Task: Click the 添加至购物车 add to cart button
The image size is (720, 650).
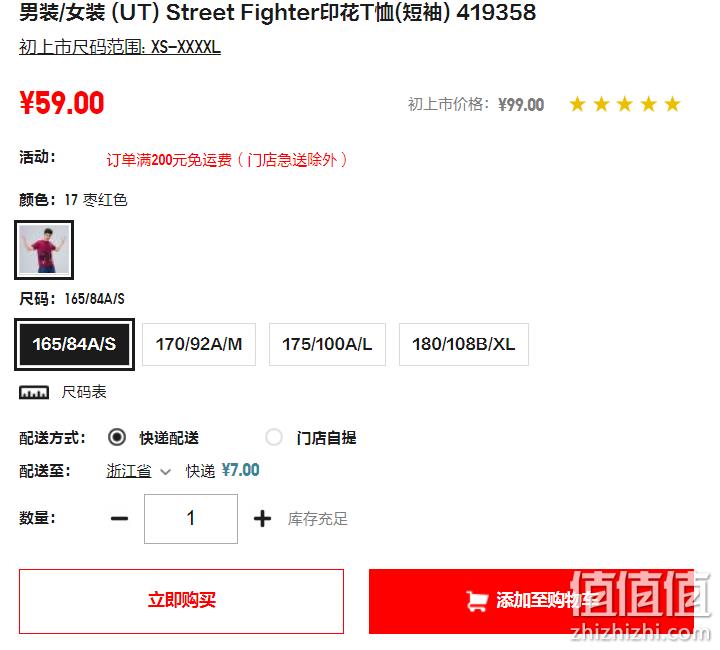Action: pyautogui.click(x=531, y=601)
